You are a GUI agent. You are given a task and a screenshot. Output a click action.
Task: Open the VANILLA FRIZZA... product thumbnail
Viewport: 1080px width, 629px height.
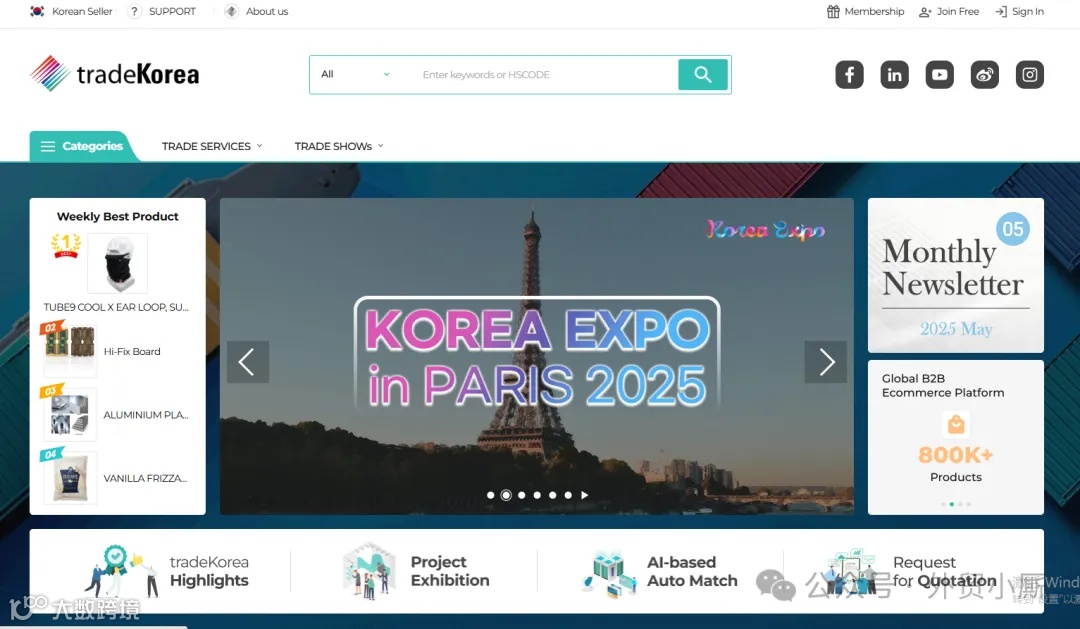pos(70,478)
